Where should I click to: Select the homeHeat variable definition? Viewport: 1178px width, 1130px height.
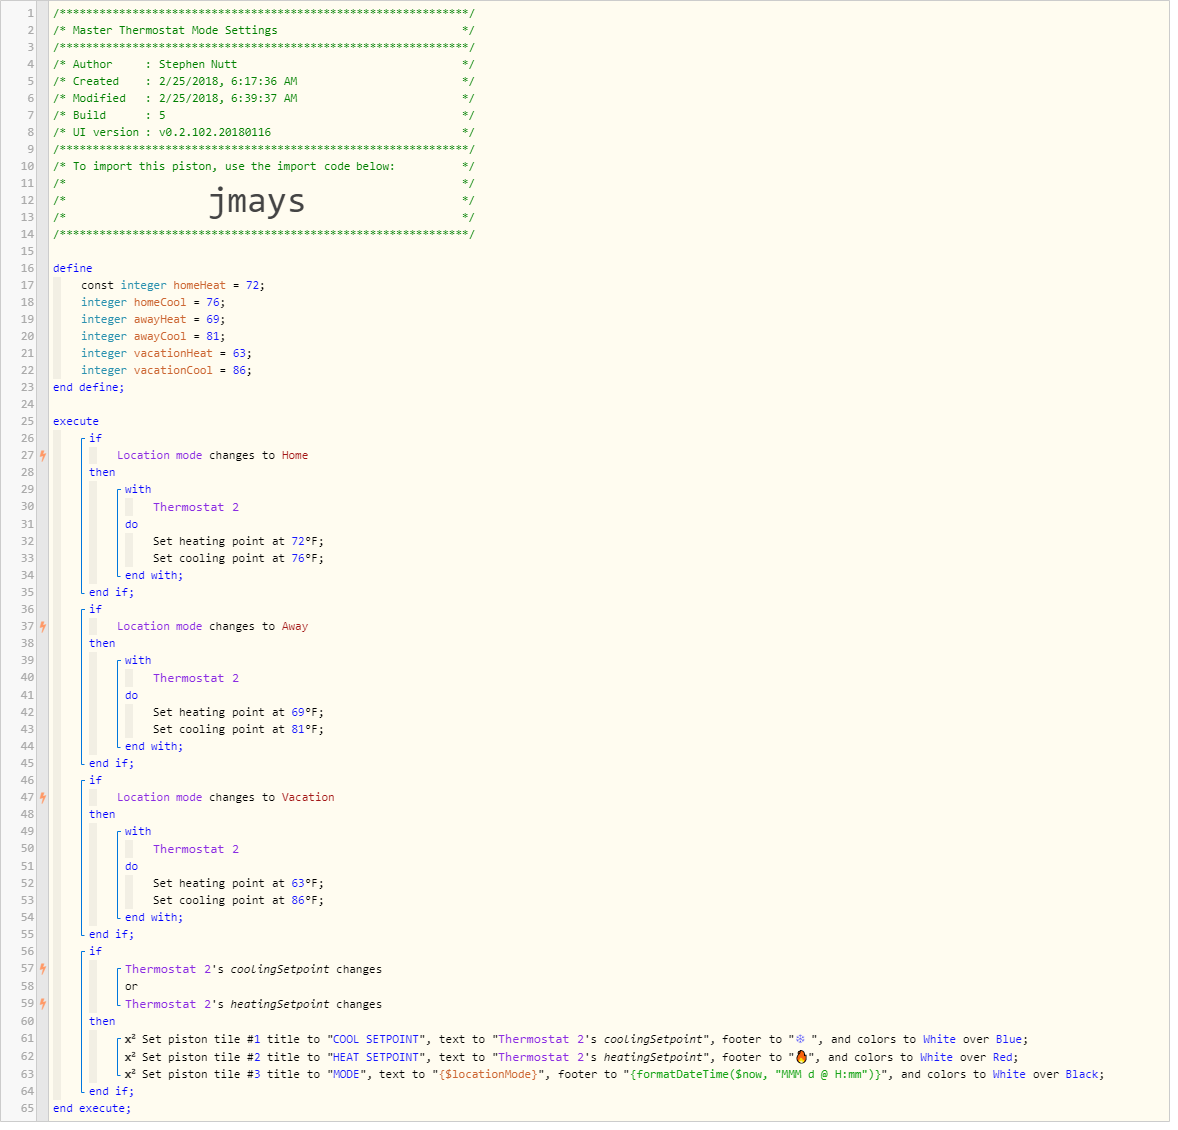[173, 286]
